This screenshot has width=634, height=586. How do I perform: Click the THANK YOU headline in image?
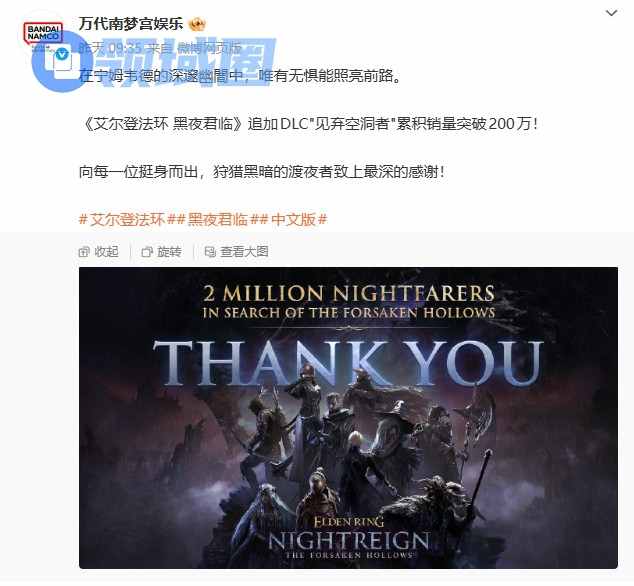348,363
